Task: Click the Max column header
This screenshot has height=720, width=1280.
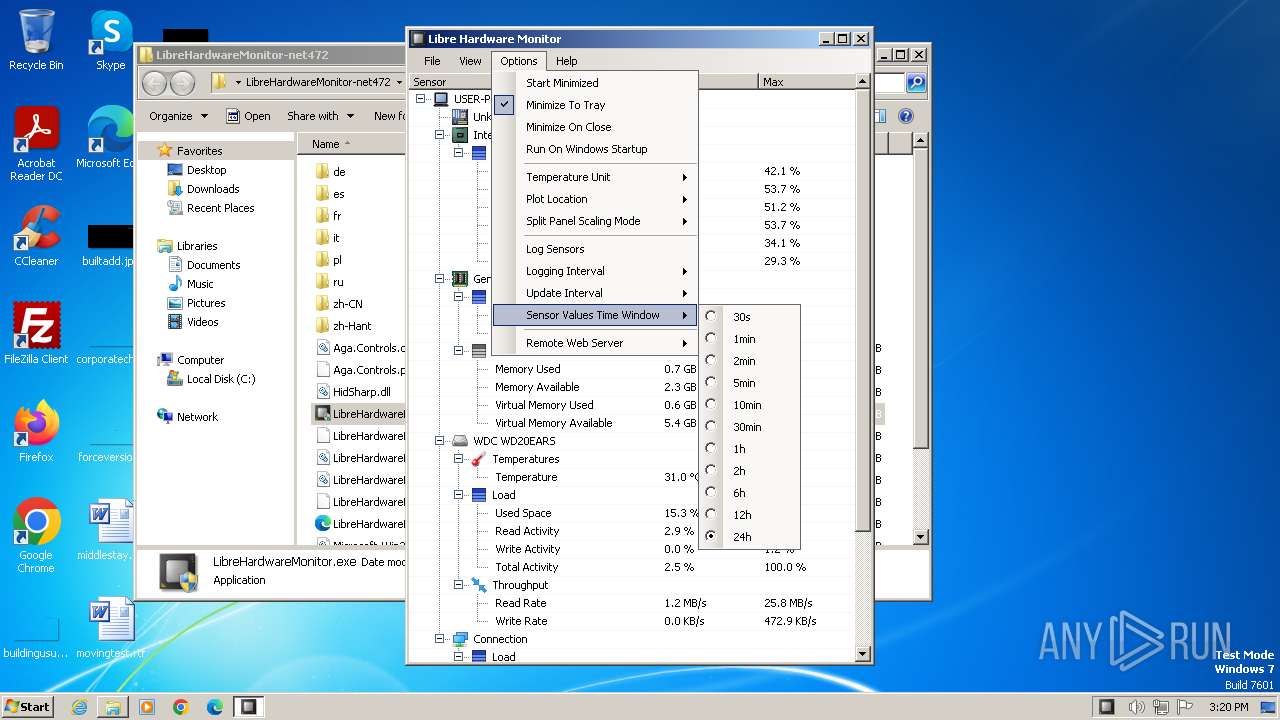Action: point(807,82)
